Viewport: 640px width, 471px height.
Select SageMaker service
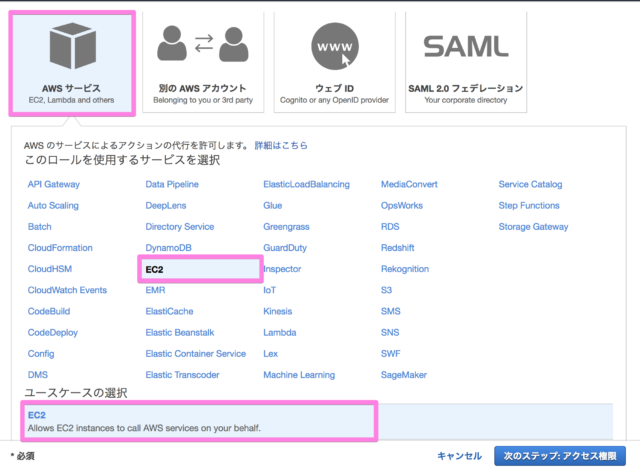pos(404,375)
